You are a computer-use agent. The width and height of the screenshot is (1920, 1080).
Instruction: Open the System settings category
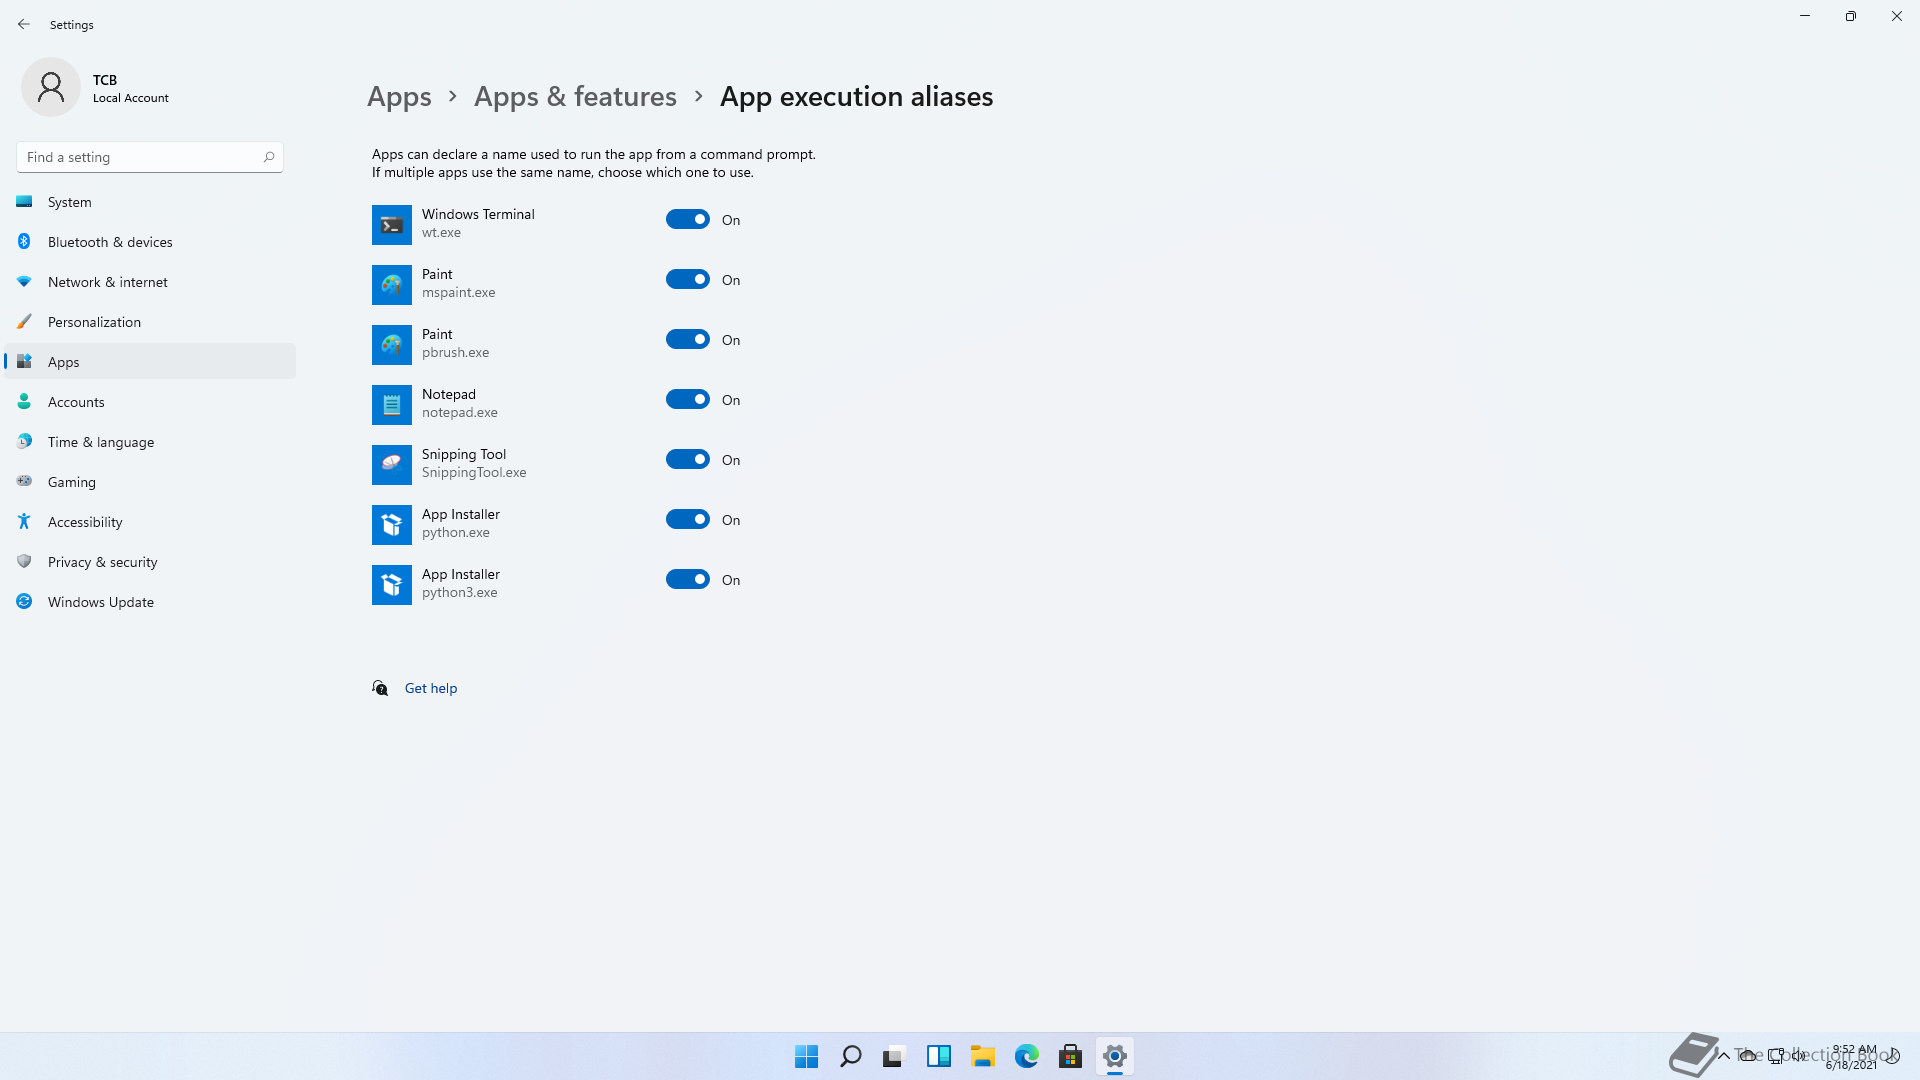[150, 202]
